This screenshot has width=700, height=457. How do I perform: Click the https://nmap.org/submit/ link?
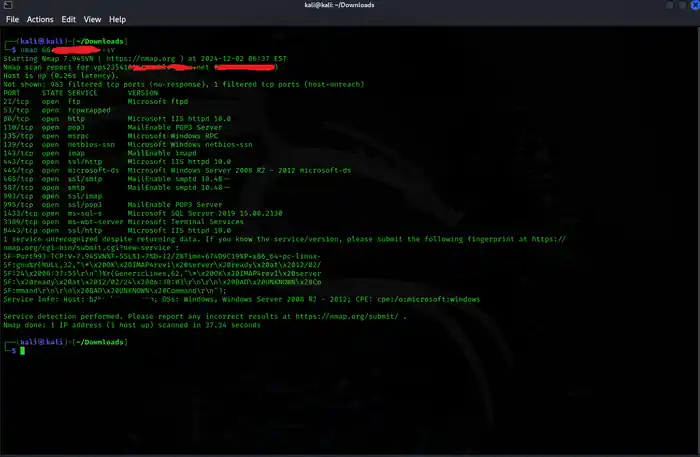pyautogui.click(x=347, y=316)
